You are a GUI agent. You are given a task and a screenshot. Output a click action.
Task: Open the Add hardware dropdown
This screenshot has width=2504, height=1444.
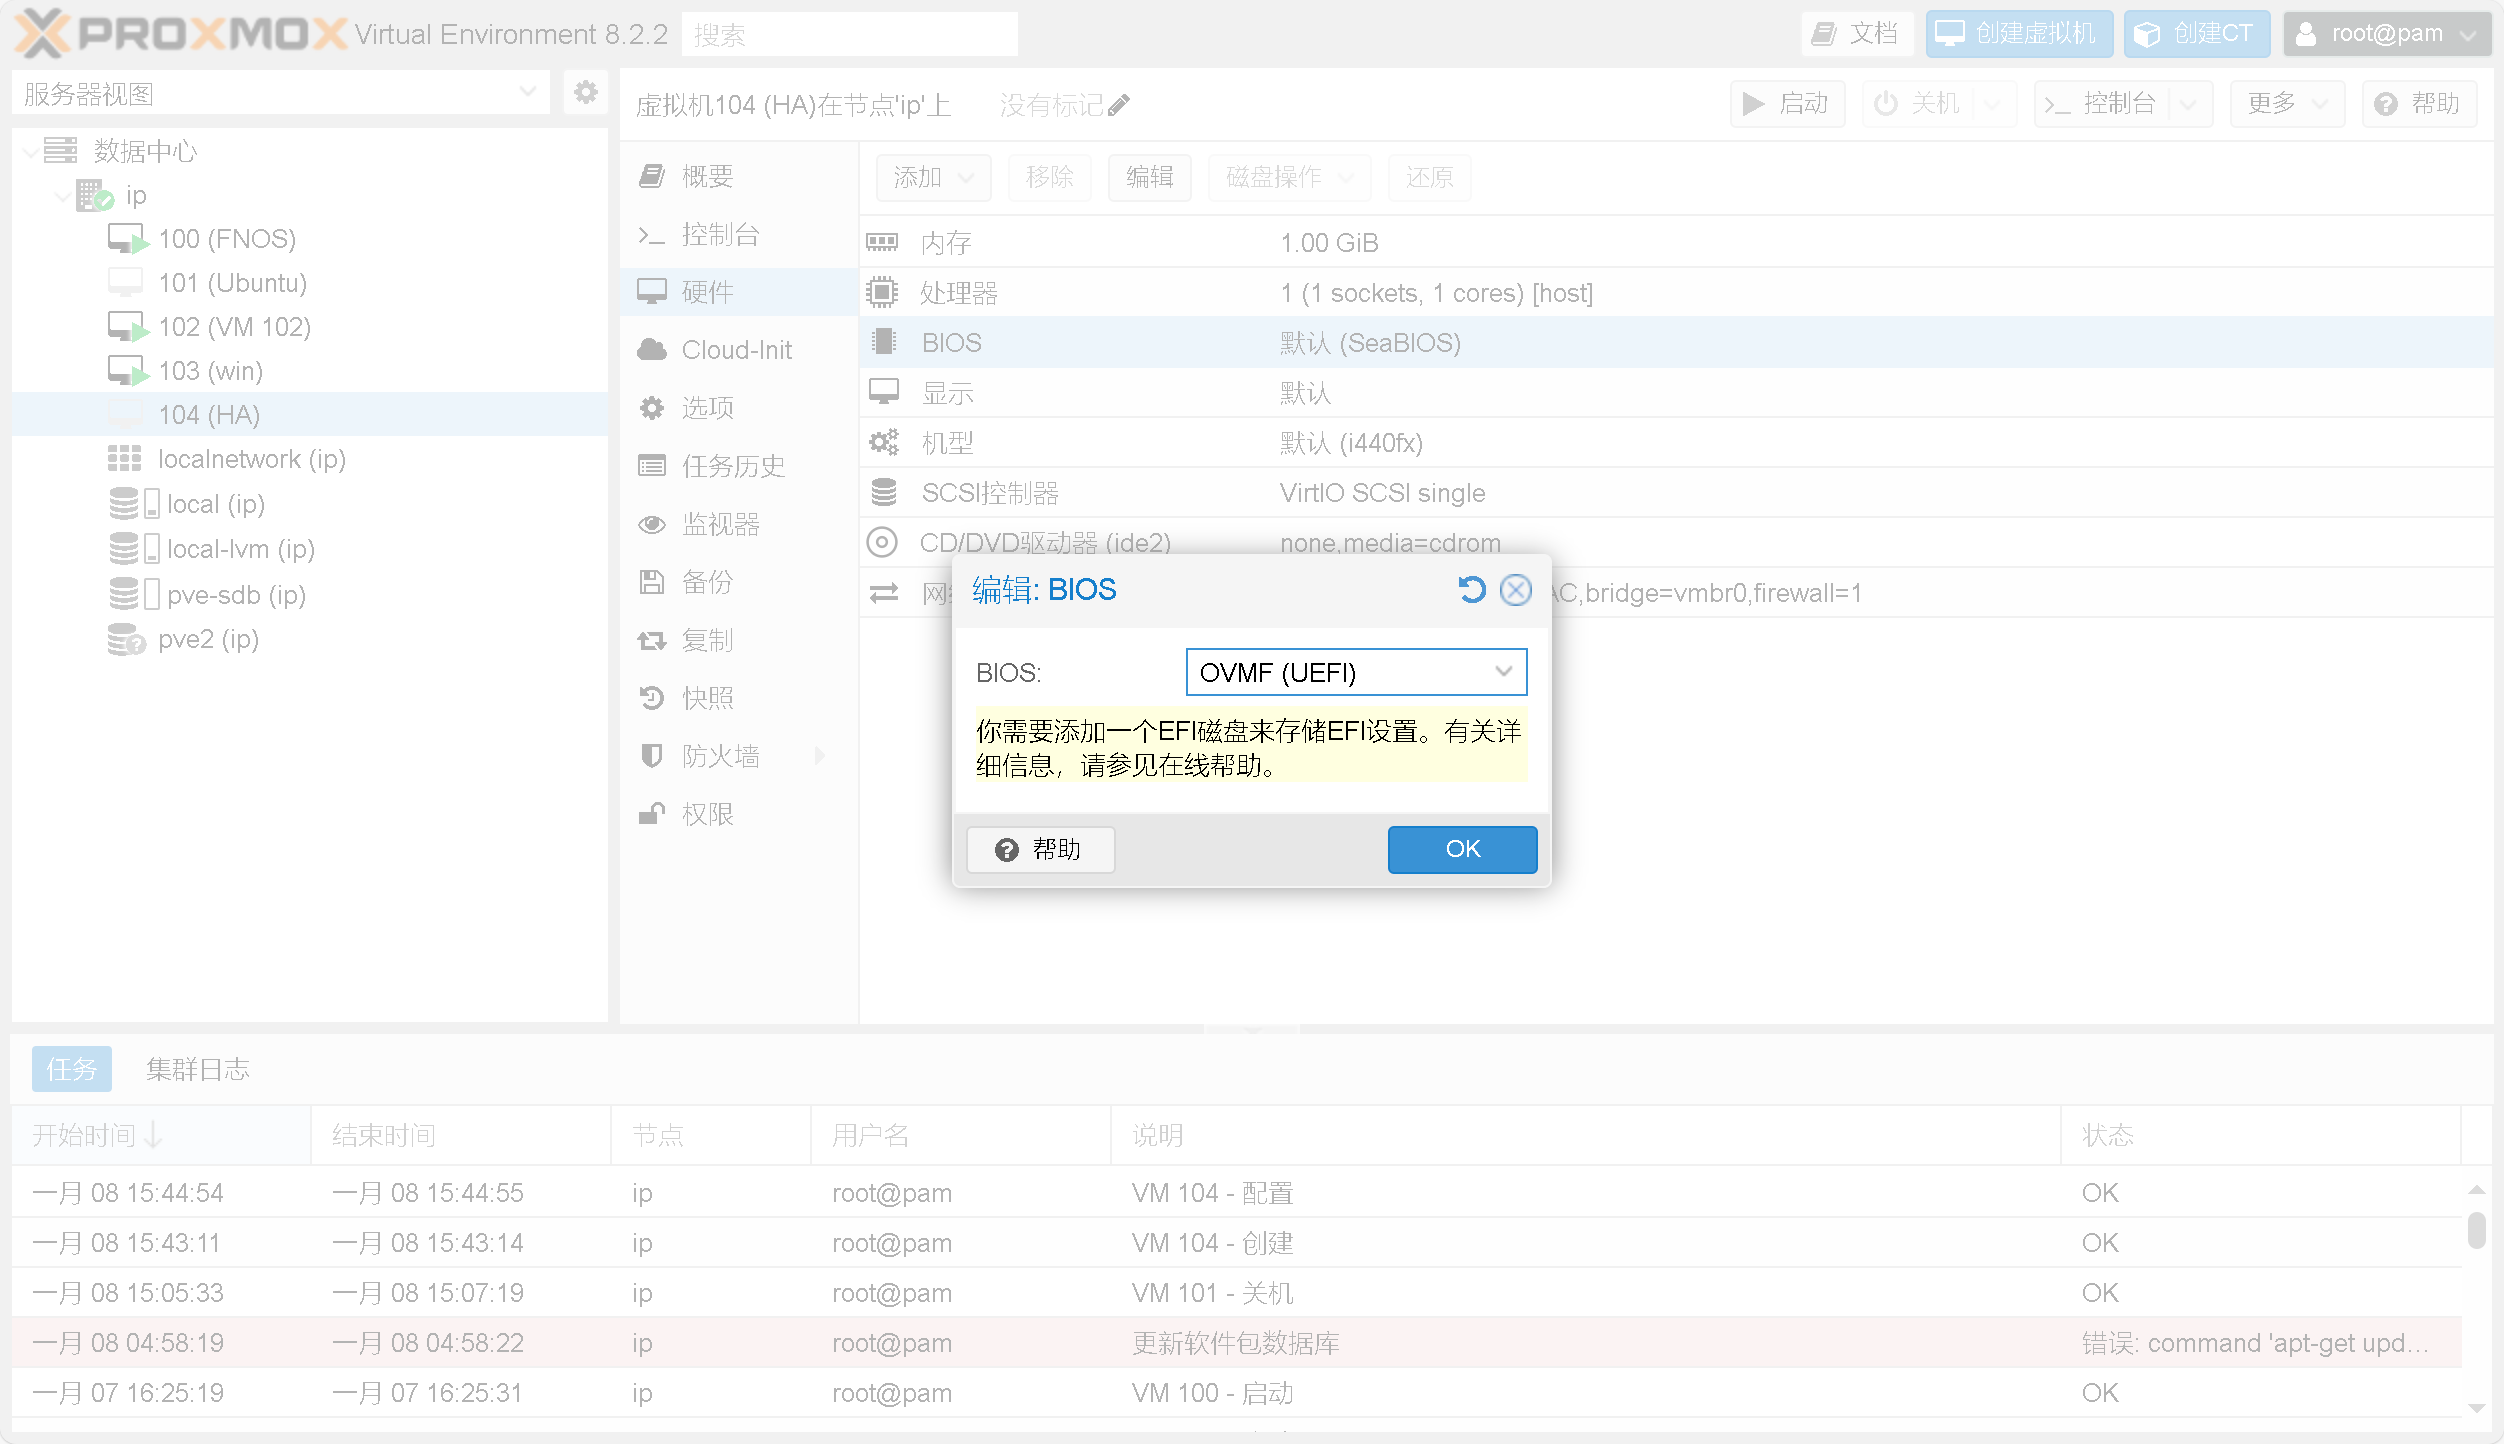coord(933,178)
